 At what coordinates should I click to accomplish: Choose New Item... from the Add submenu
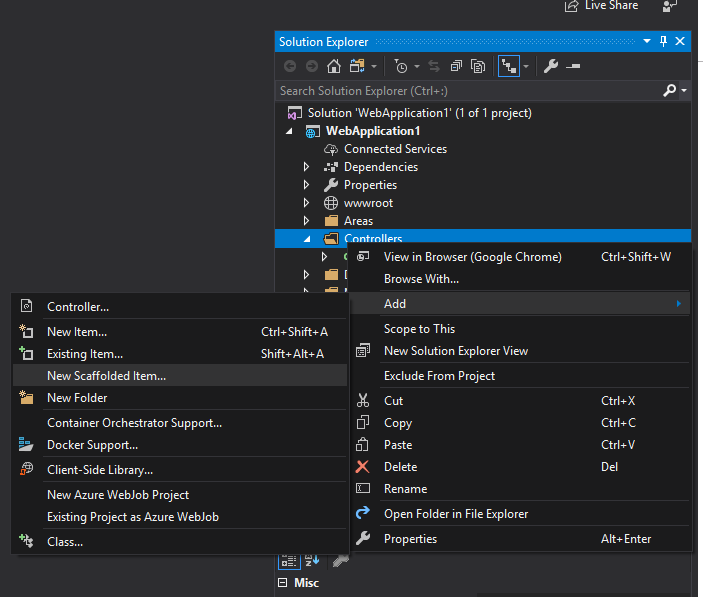tap(180, 332)
